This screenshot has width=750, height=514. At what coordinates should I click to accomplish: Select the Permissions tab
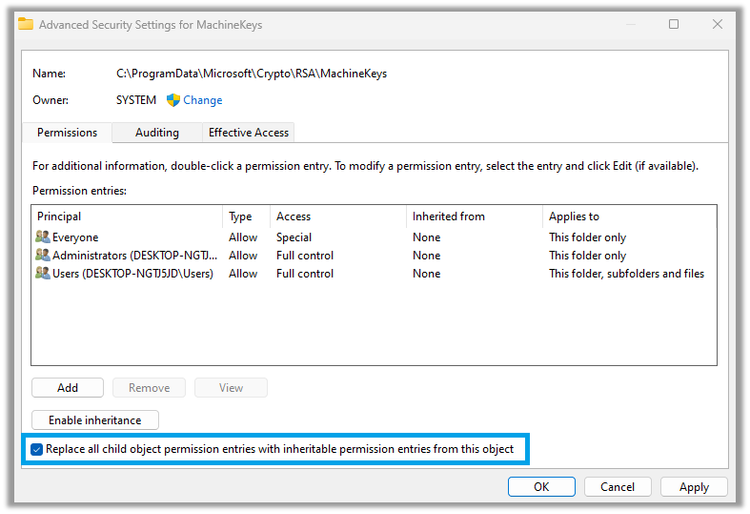tap(67, 133)
